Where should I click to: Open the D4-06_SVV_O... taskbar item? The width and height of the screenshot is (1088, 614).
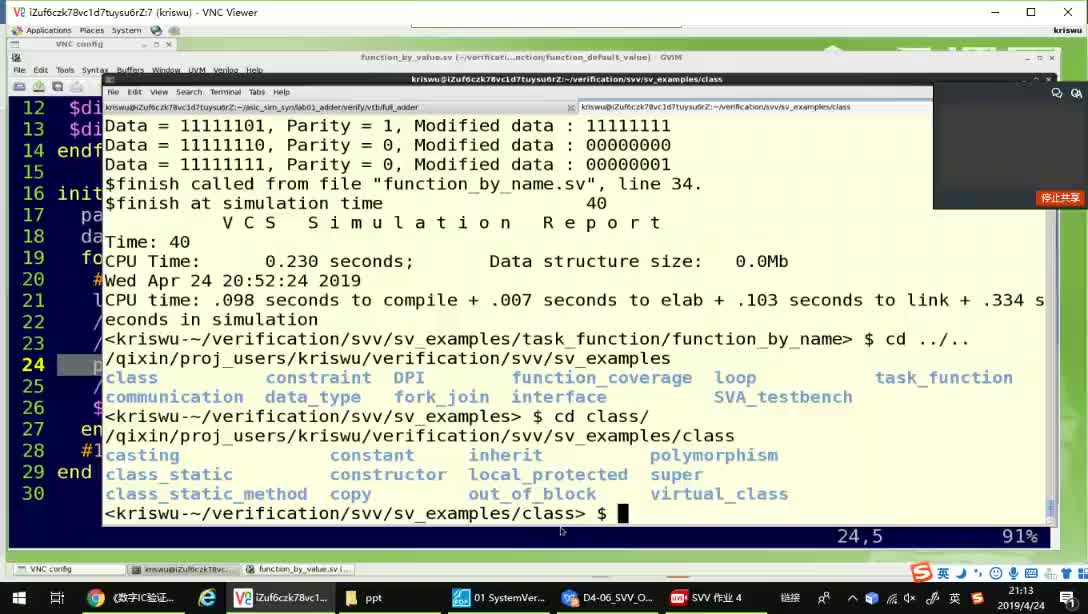[608, 597]
